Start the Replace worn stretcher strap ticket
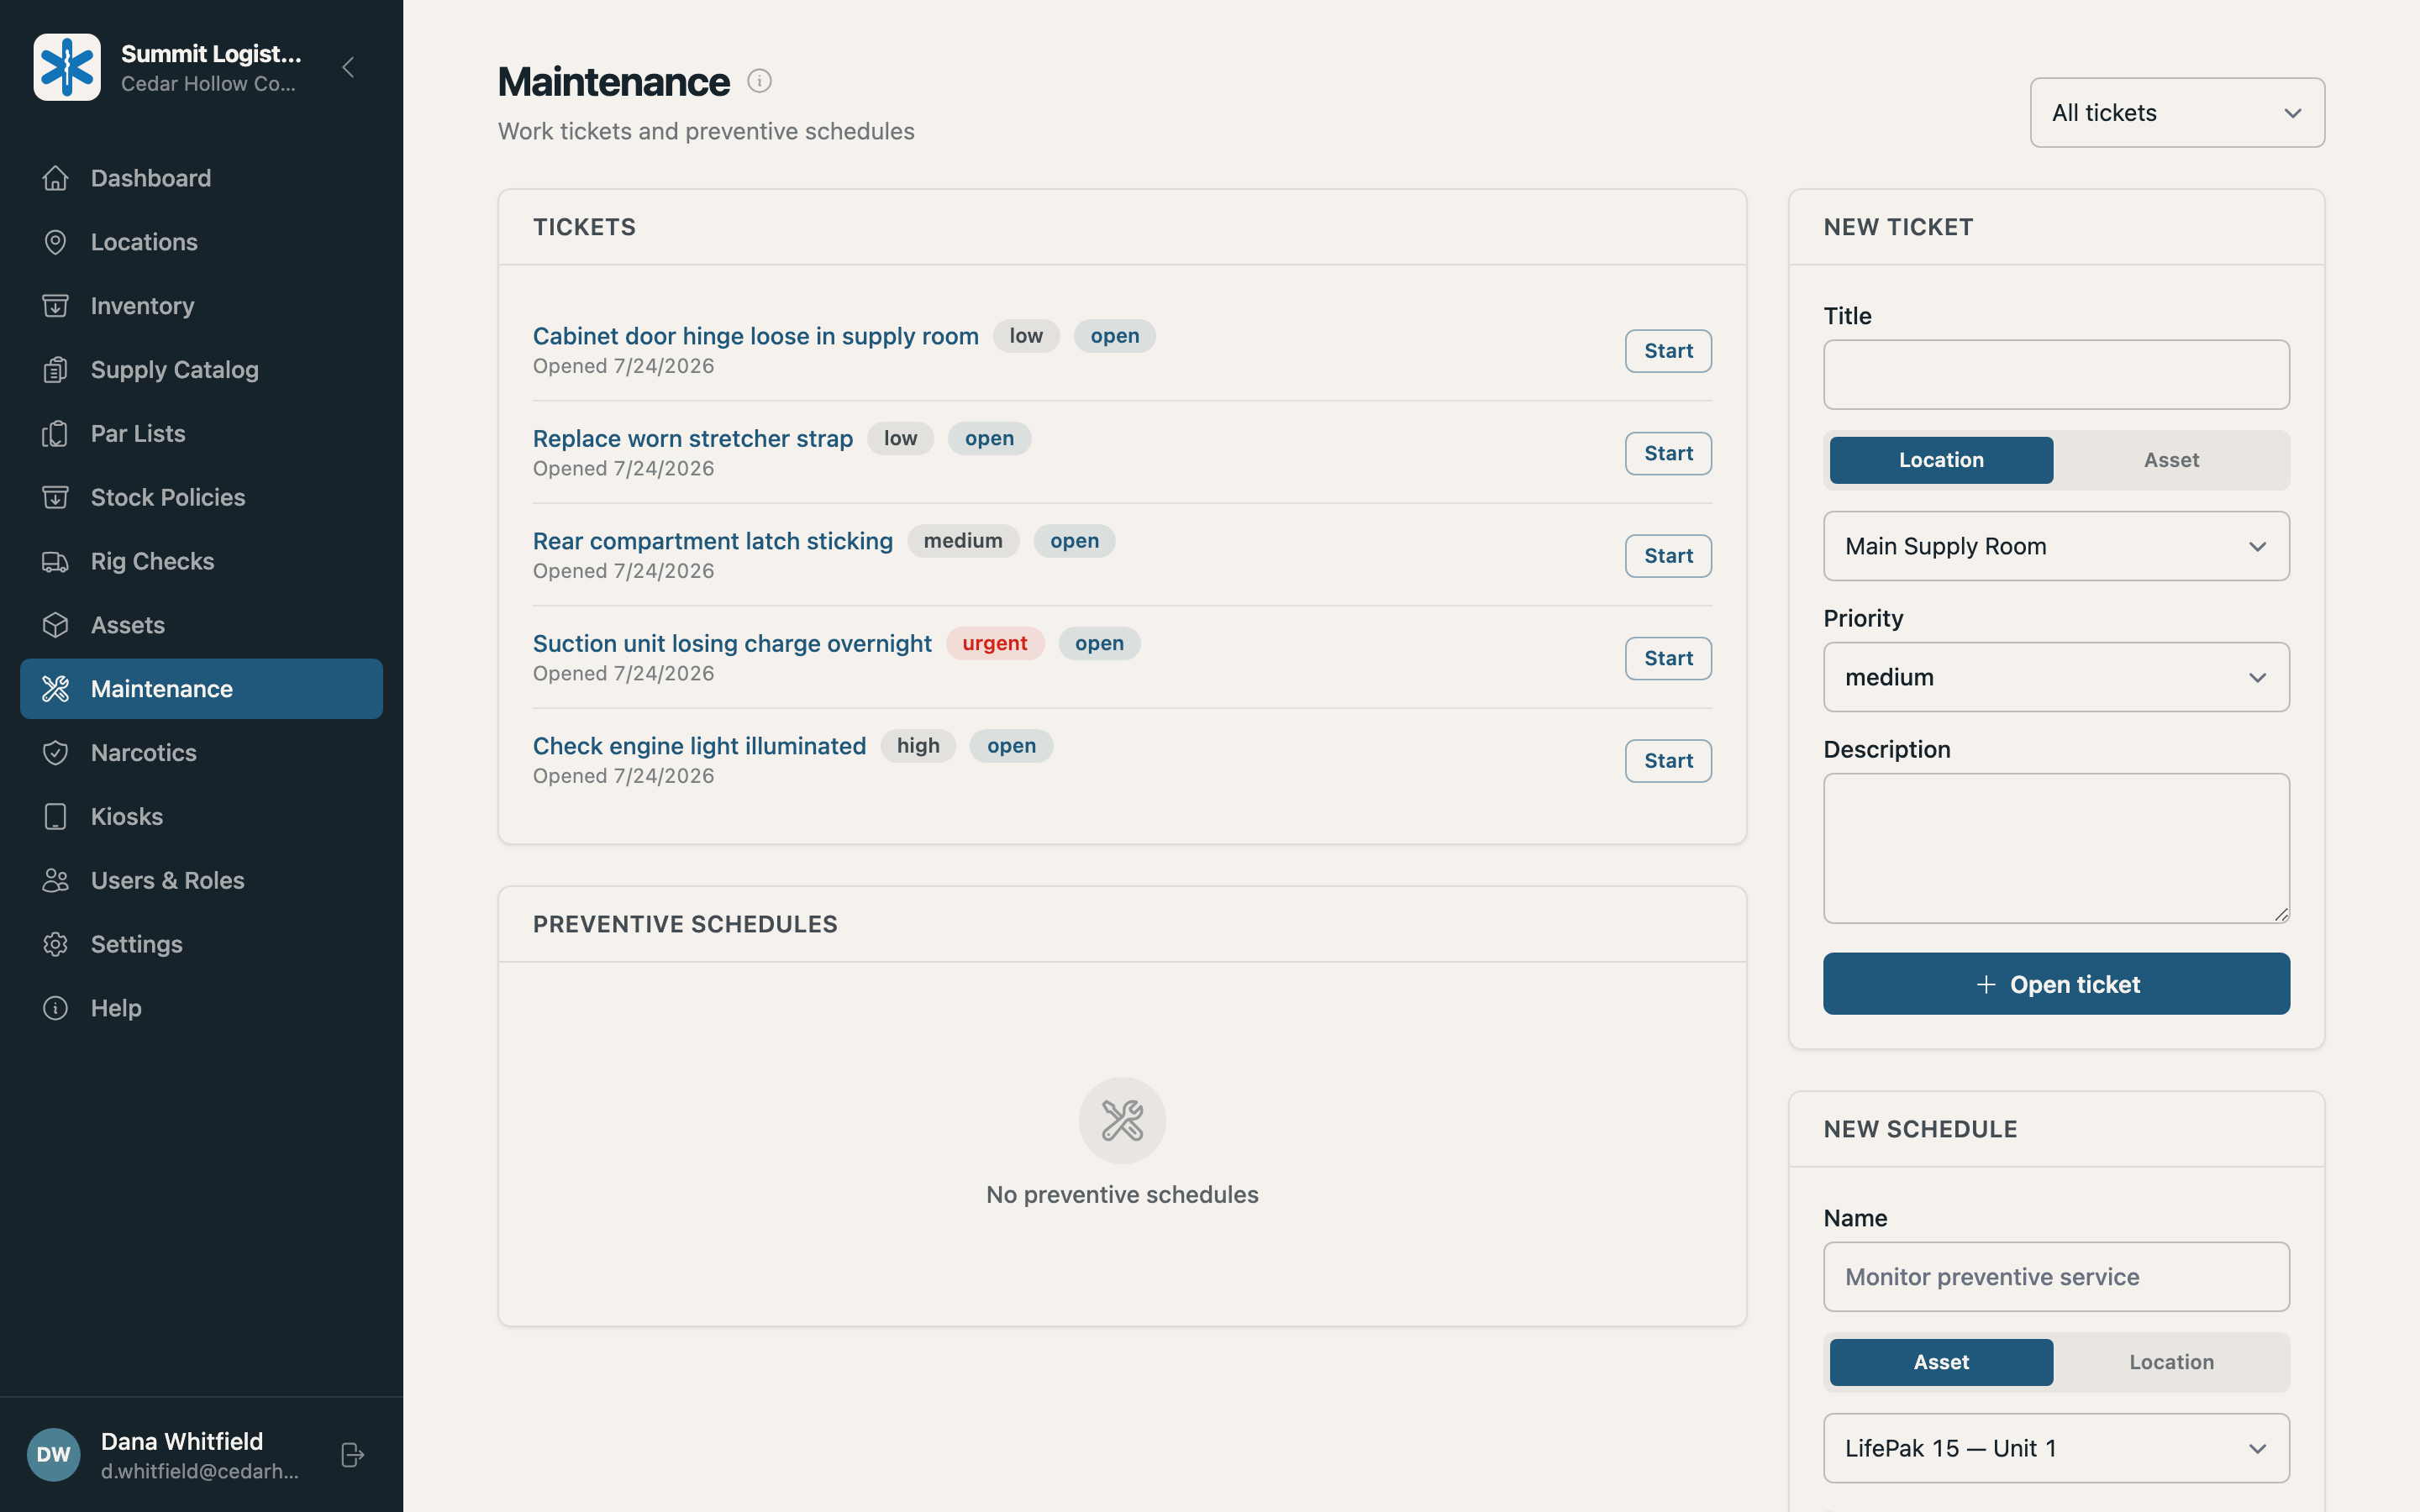2420x1512 pixels. (1668, 454)
